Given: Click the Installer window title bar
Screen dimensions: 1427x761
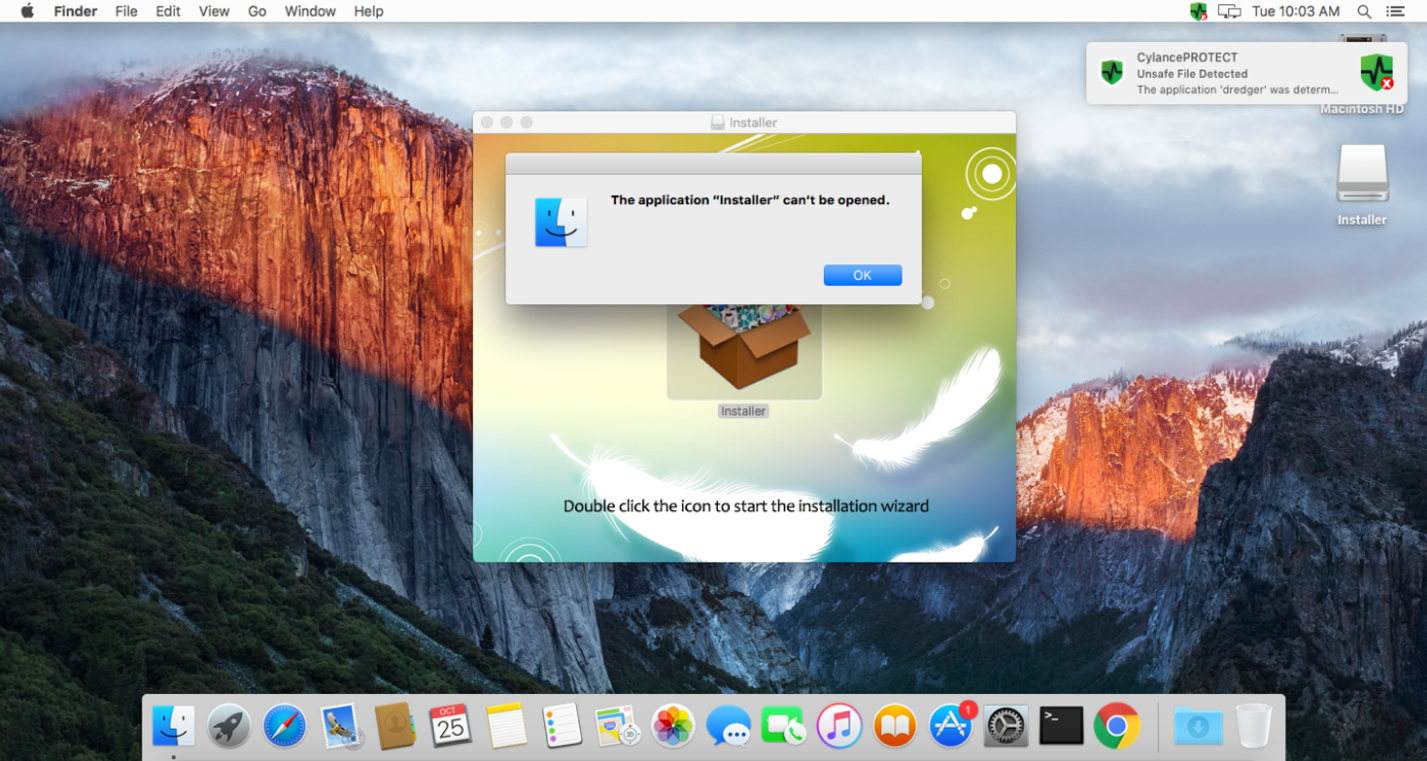Looking at the screenshot, I should tap(744, 122).
